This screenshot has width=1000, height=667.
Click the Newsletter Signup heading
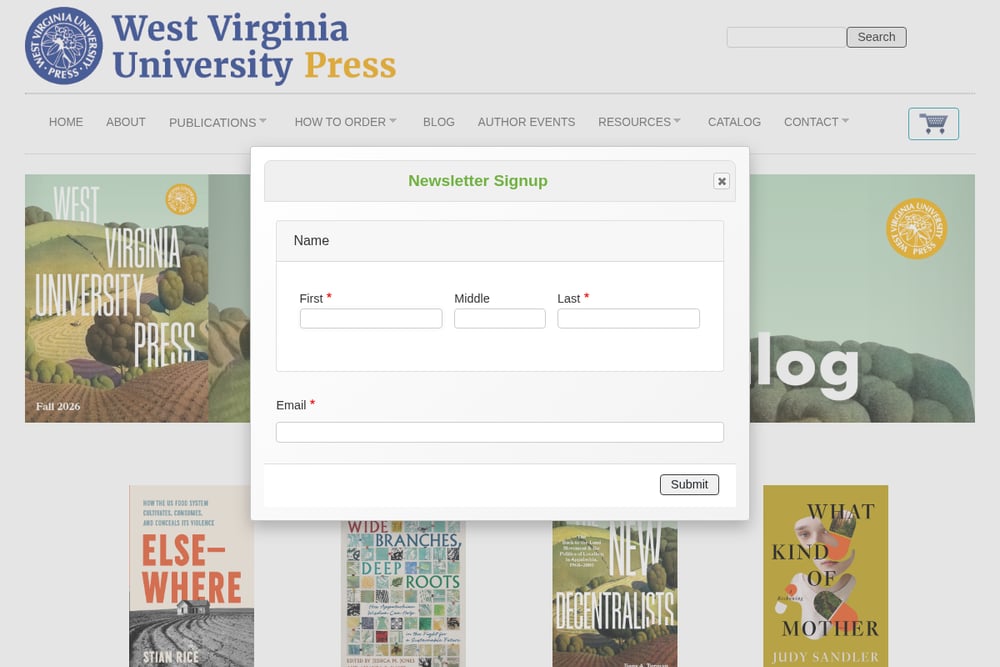[478, 181]
